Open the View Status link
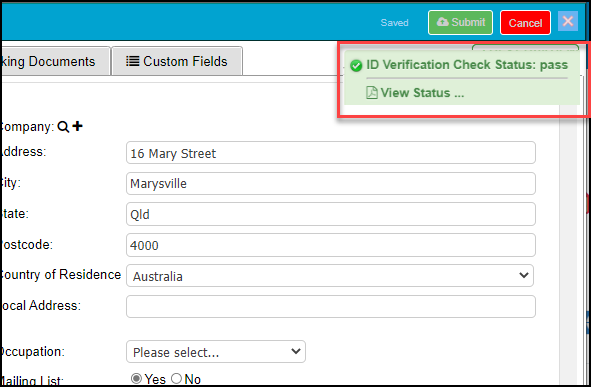The image size is (591, 387). [422, 93]
